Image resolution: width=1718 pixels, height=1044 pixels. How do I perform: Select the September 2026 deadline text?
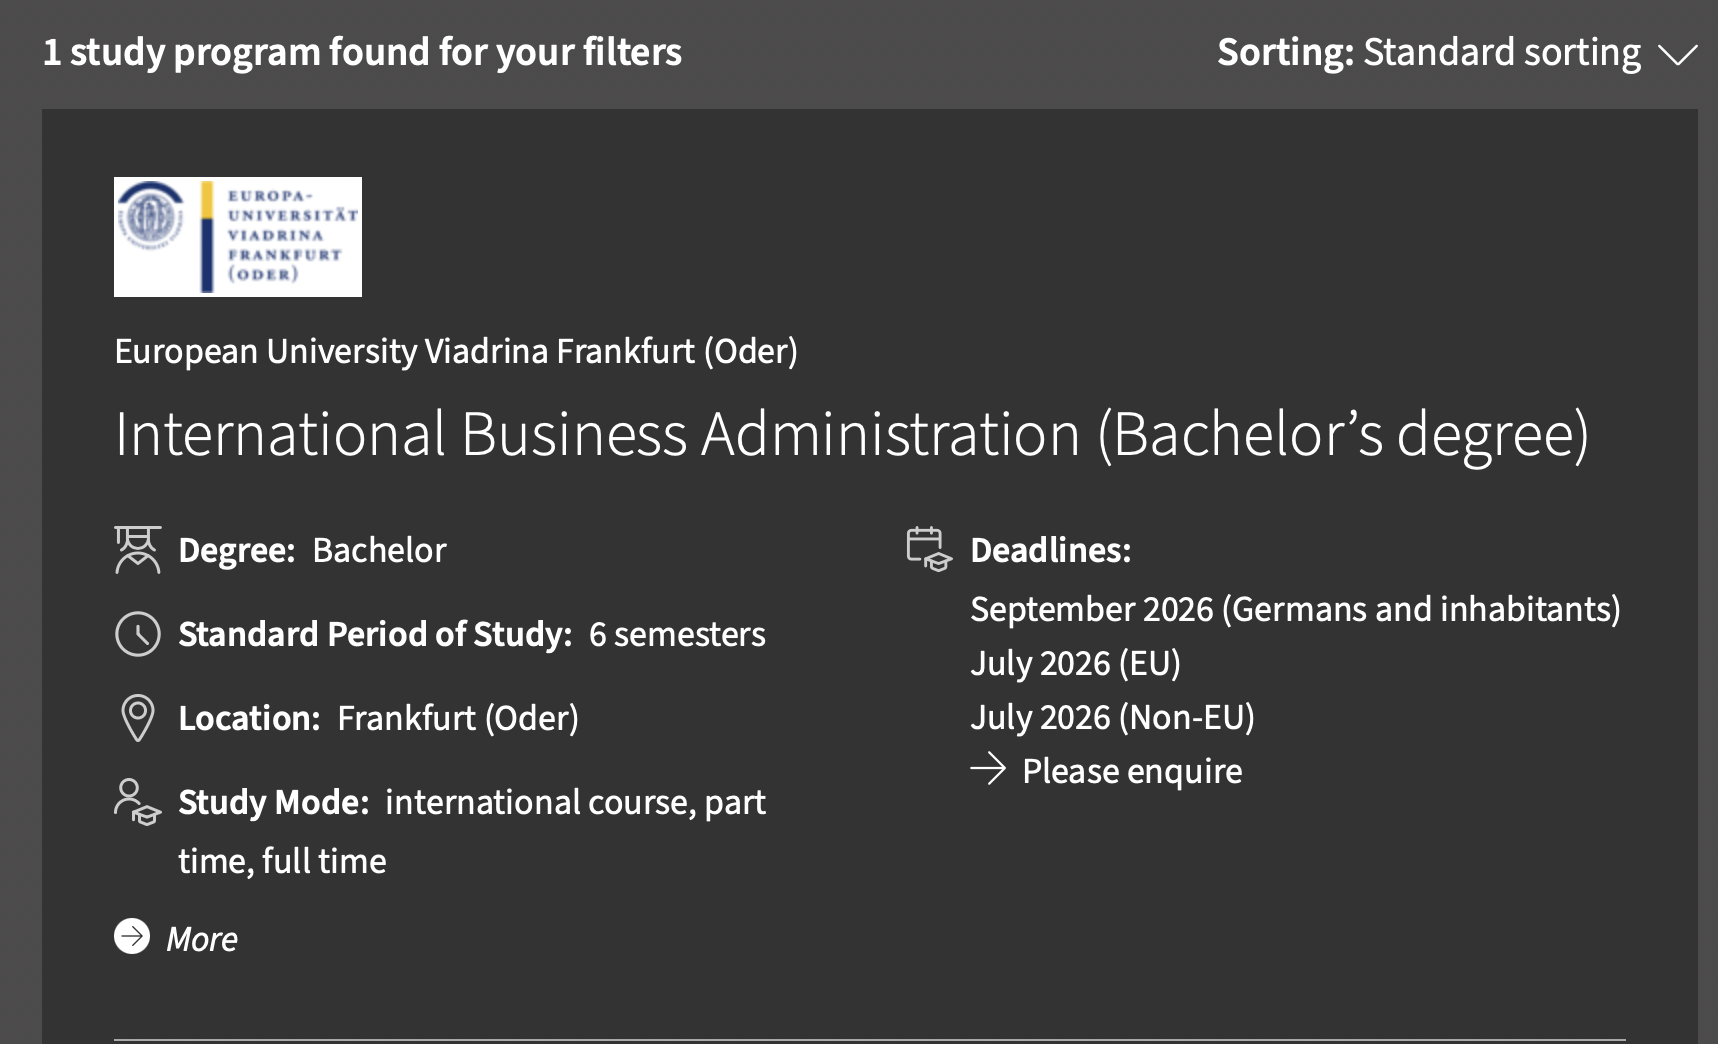1295,609
